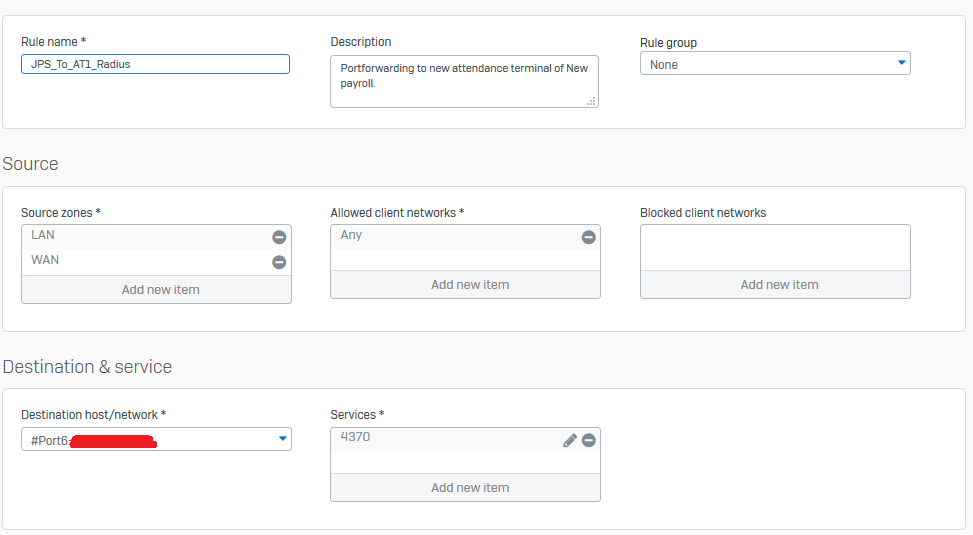This screenshot has height=535, width=973.
Task: Remove WAN from Source zones
Action: (279, 262)
